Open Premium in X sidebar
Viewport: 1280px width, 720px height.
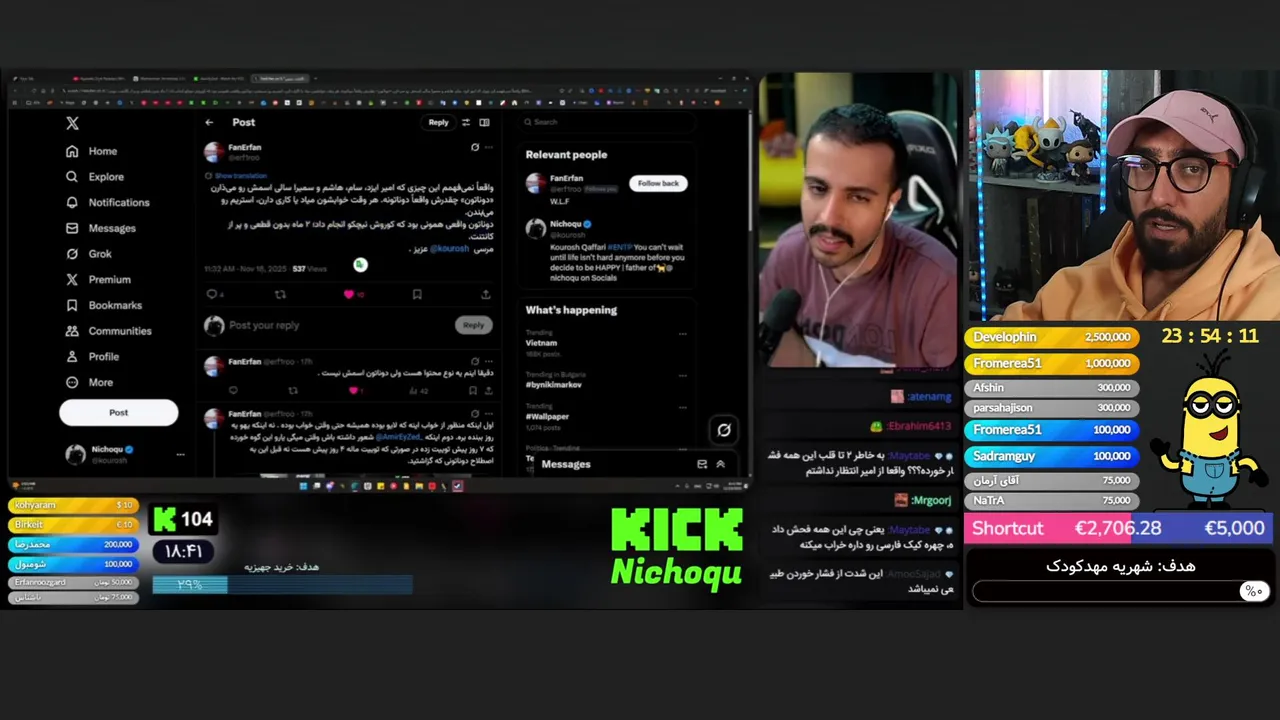[97, 280]
